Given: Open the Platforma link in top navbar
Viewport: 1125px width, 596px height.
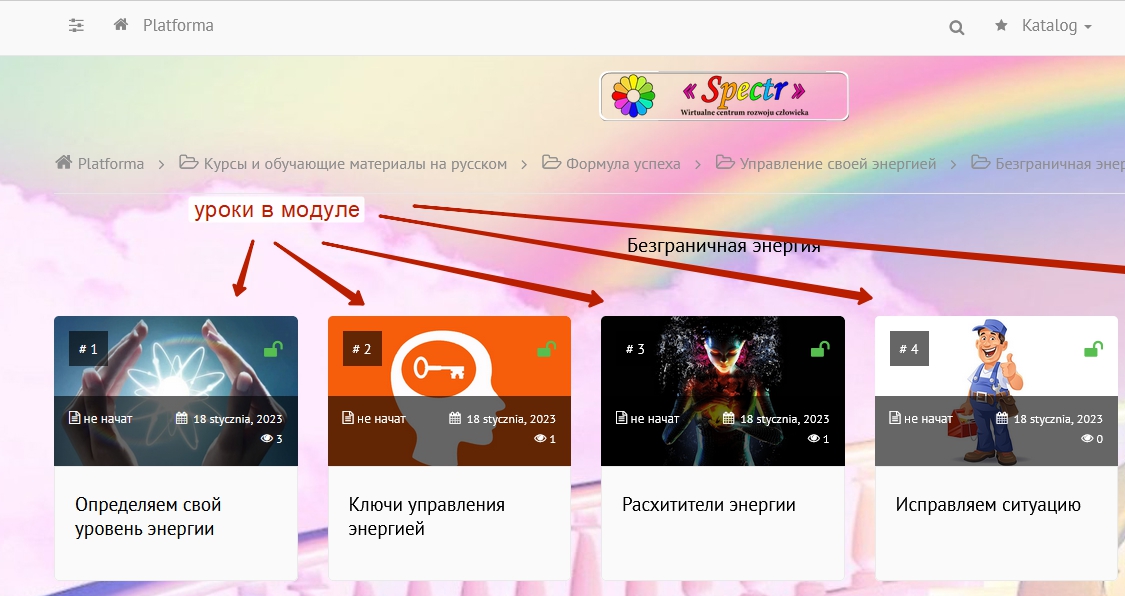Looking at the screenshot, I should coord(178,25).
